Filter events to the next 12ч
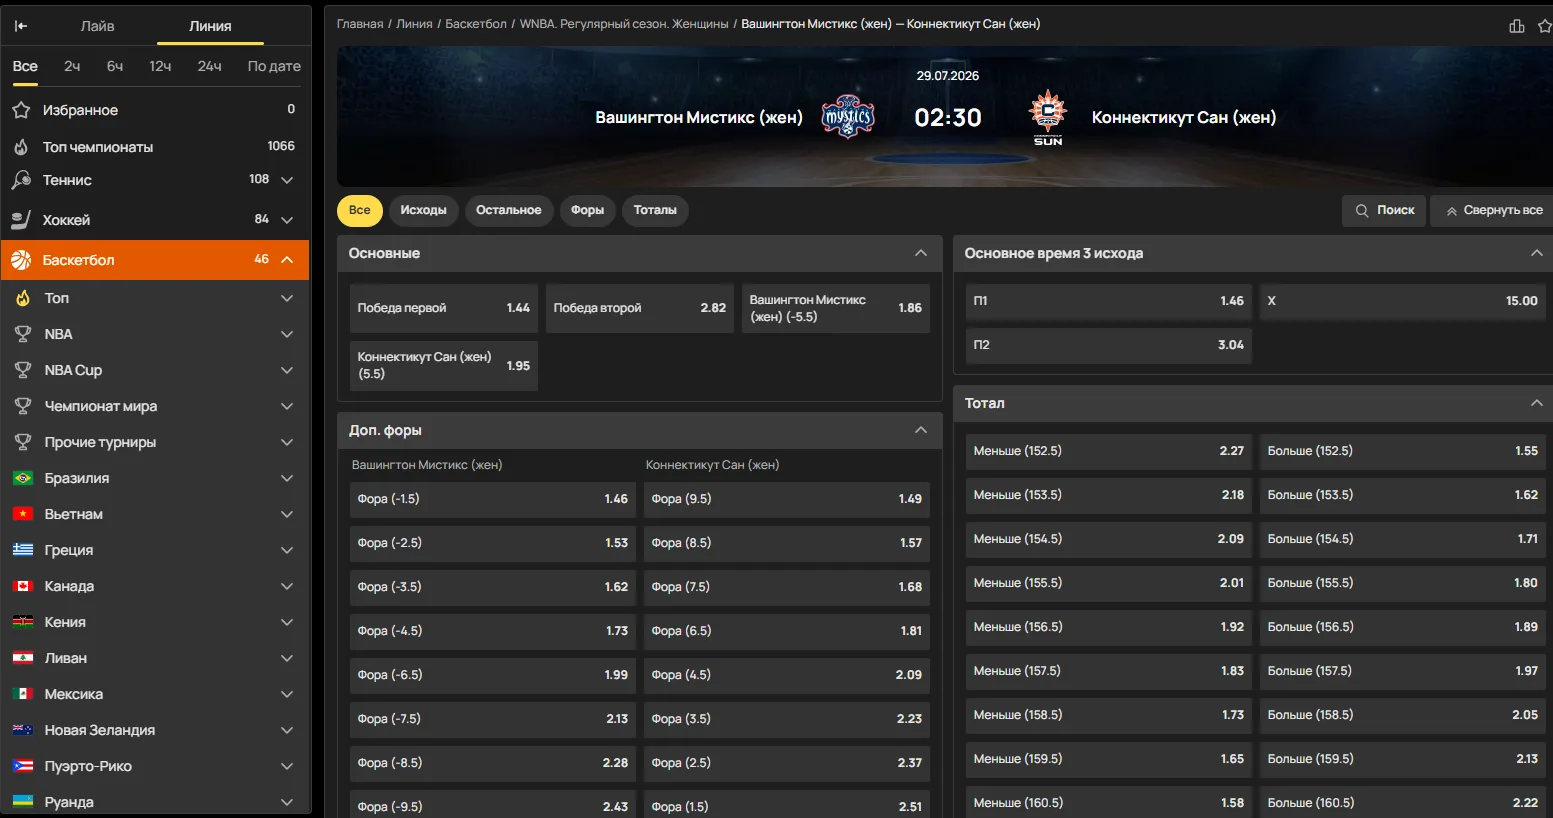This screenshot has width=1553, height=818. (x=160, y=66)
